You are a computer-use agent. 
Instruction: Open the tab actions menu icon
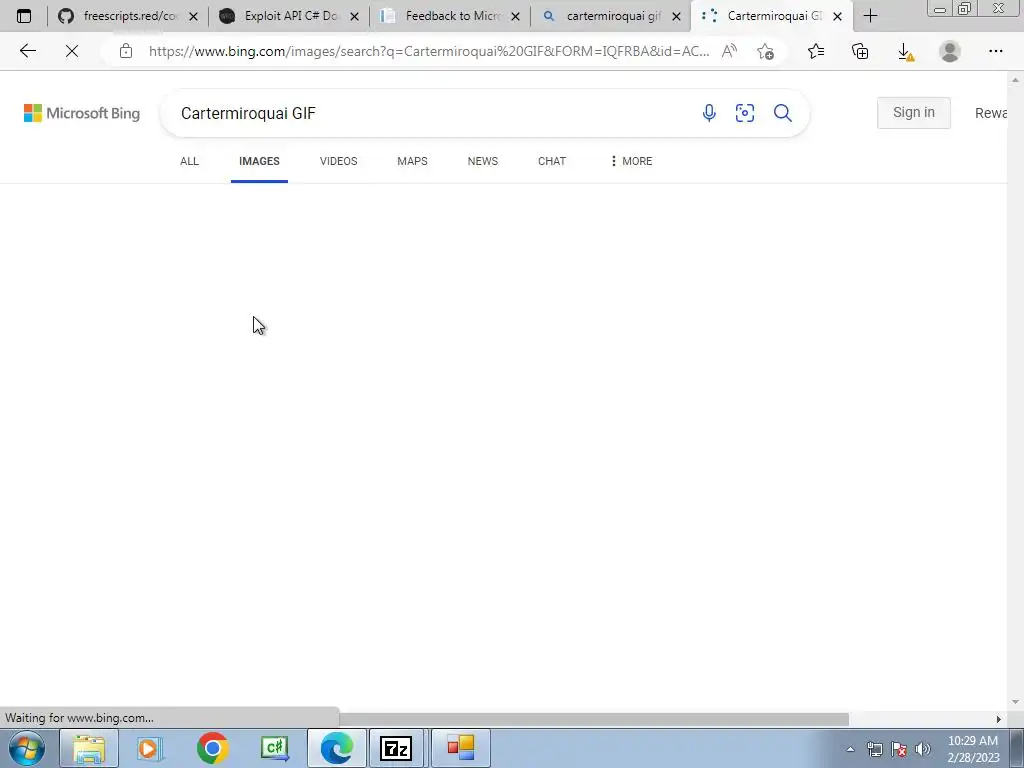point(24,16)
